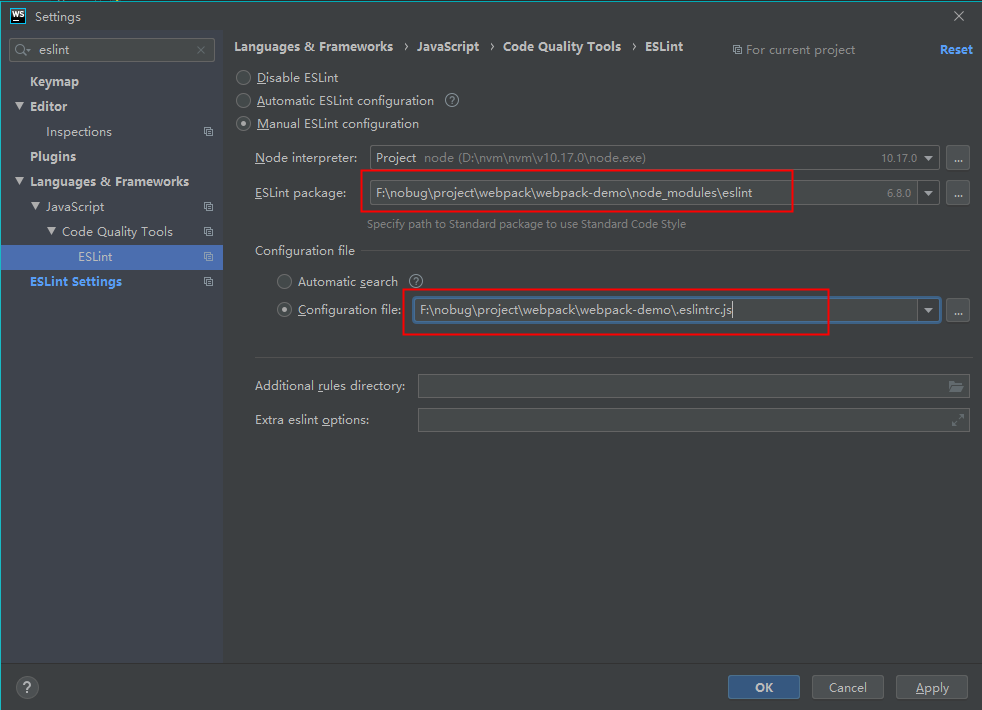Open the Node interpreter dropdown arrow
The image size is (982, 710).
pos(928,158)
